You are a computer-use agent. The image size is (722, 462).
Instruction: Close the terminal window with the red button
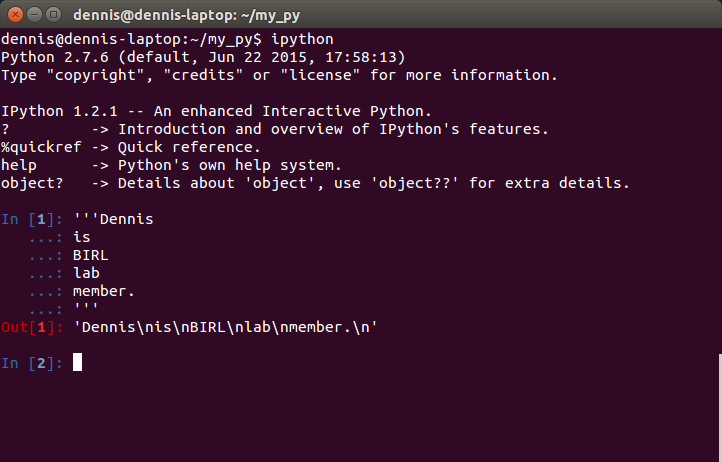tap(15, 15)
